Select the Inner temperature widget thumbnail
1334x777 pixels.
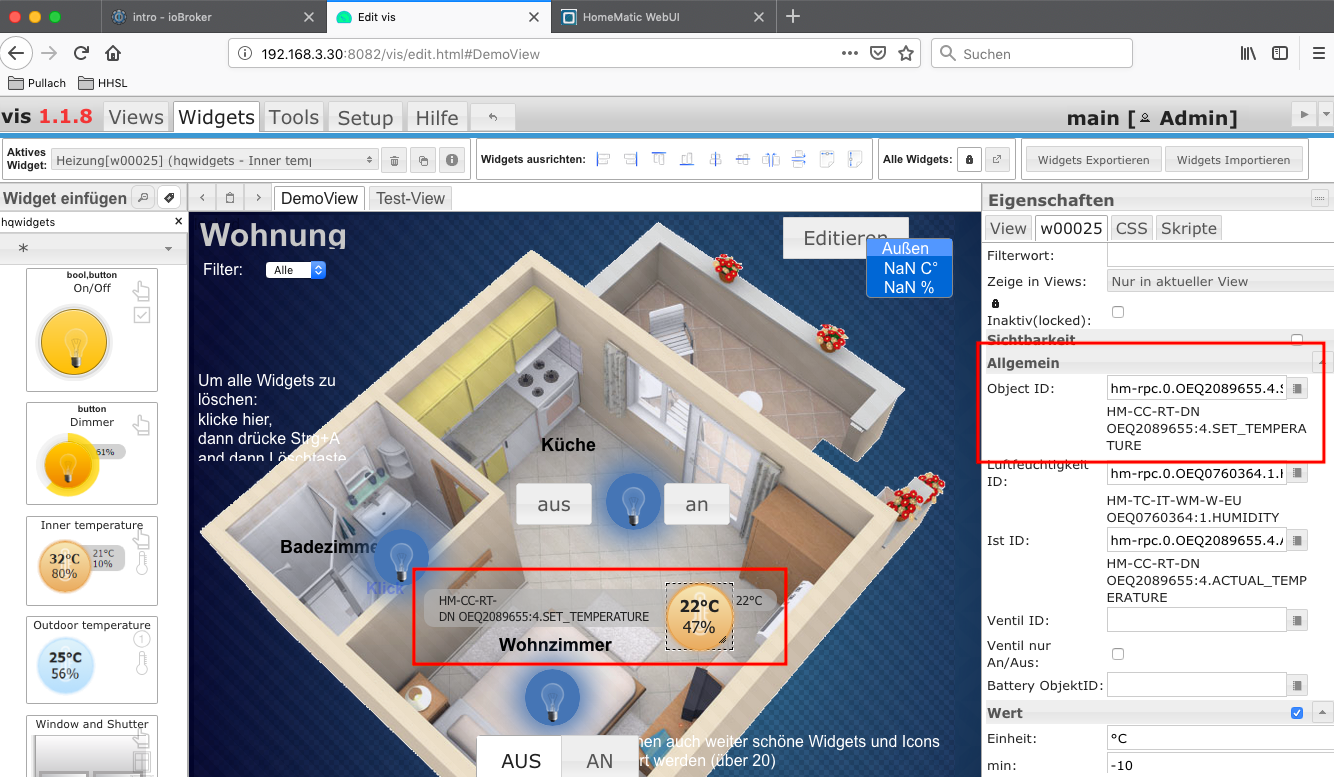click(92, 561)
